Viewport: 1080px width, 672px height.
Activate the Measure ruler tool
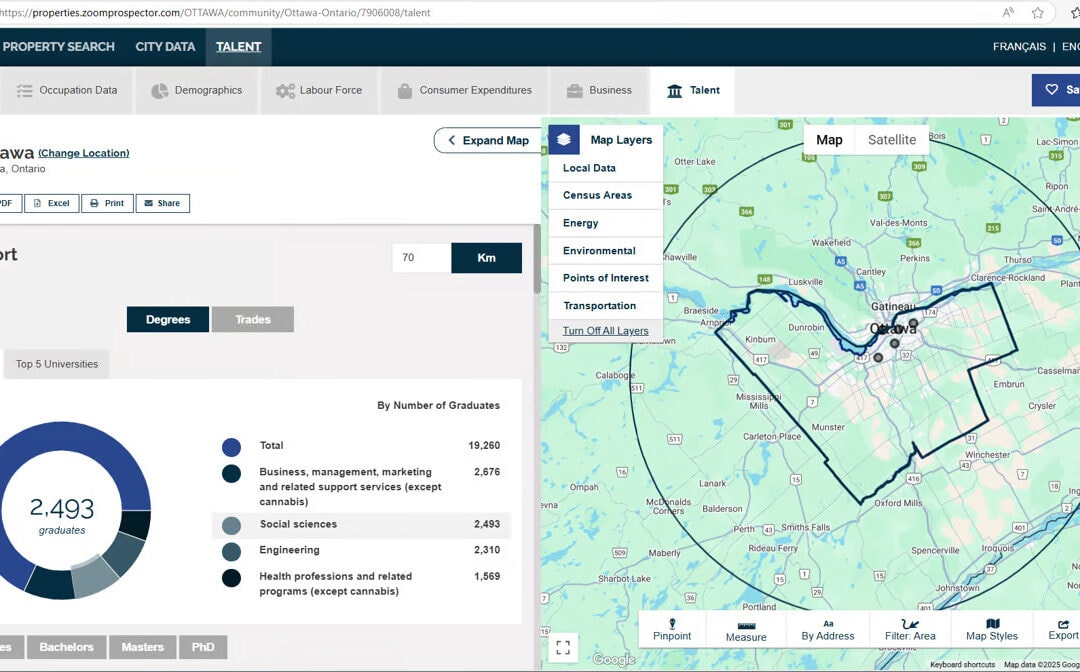[x=746, y=630]
